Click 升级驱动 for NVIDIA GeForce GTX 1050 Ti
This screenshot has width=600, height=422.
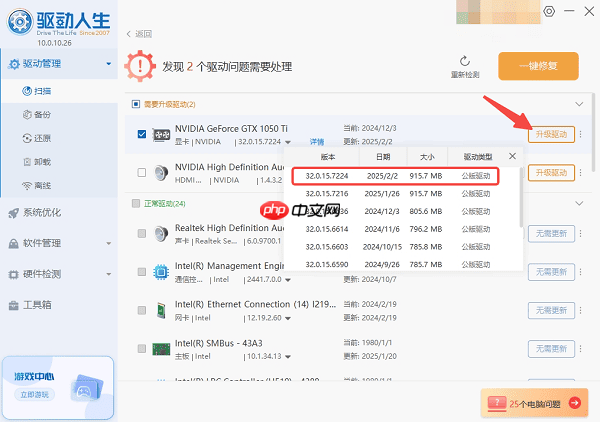click(551, 134)
